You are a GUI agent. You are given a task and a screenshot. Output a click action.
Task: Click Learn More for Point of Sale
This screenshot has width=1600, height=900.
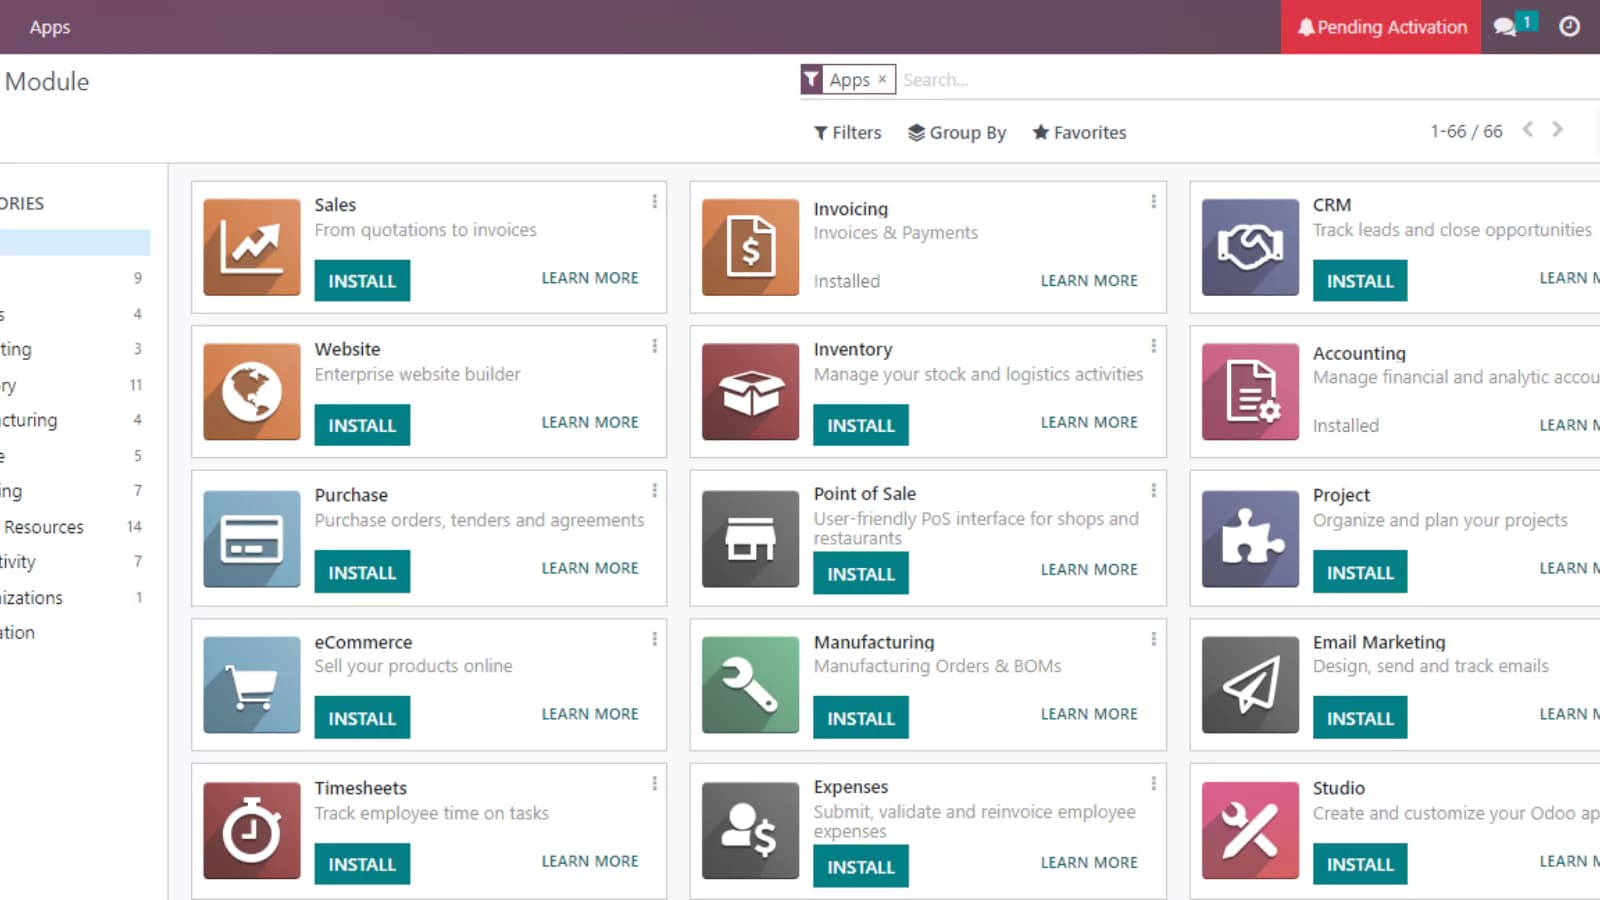(x=1089, y=569)
